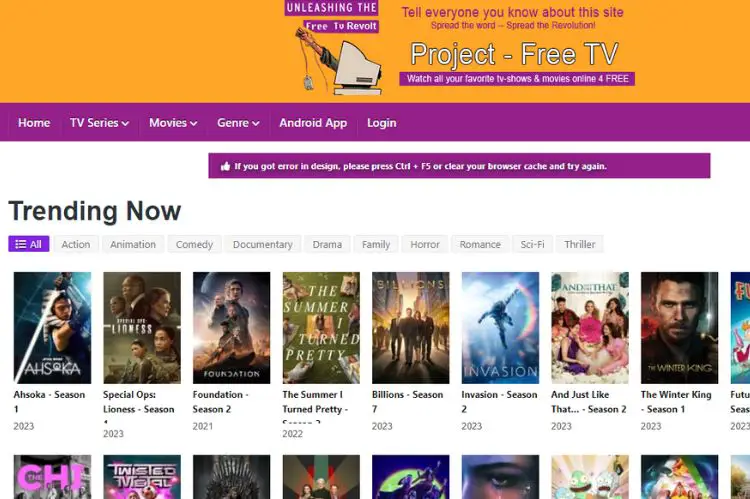The height and width of the screenshot is (499, 750).
Task: Click the Ahsoka - Season 1 title link
Action: coord(49,401)
